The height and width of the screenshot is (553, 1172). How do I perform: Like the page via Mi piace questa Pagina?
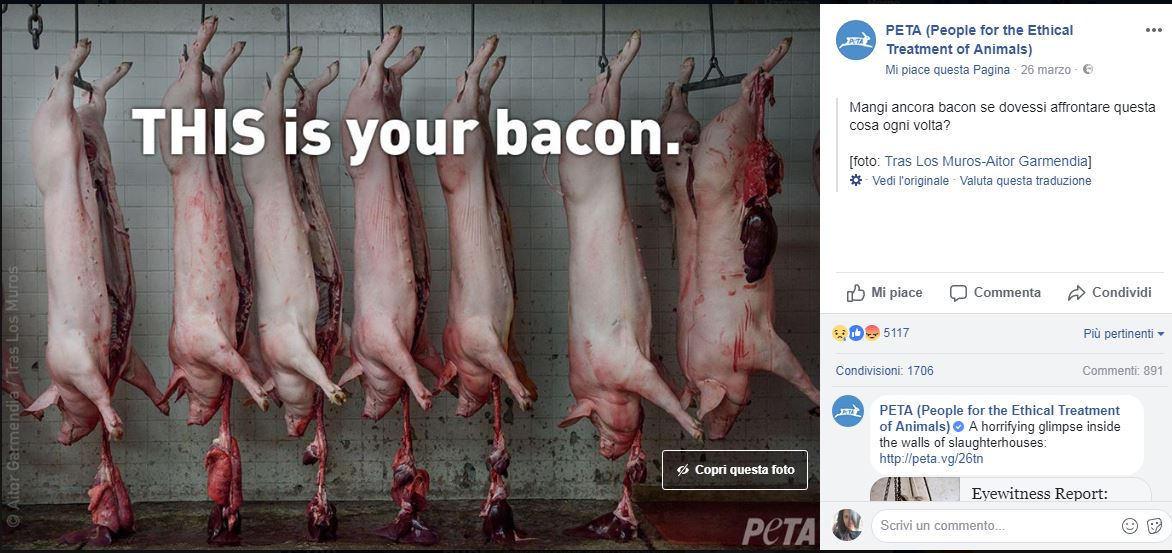pos(947,70)
